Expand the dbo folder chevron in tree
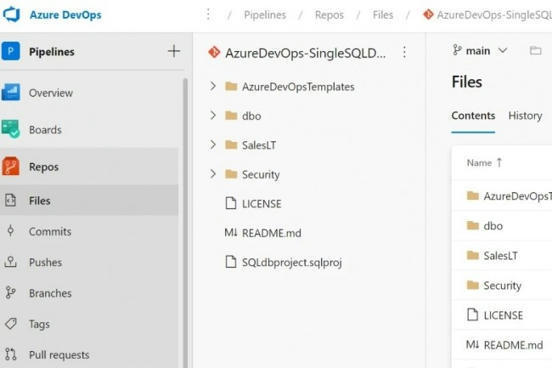This screenshot has height=368, width=552. point(213,115)
